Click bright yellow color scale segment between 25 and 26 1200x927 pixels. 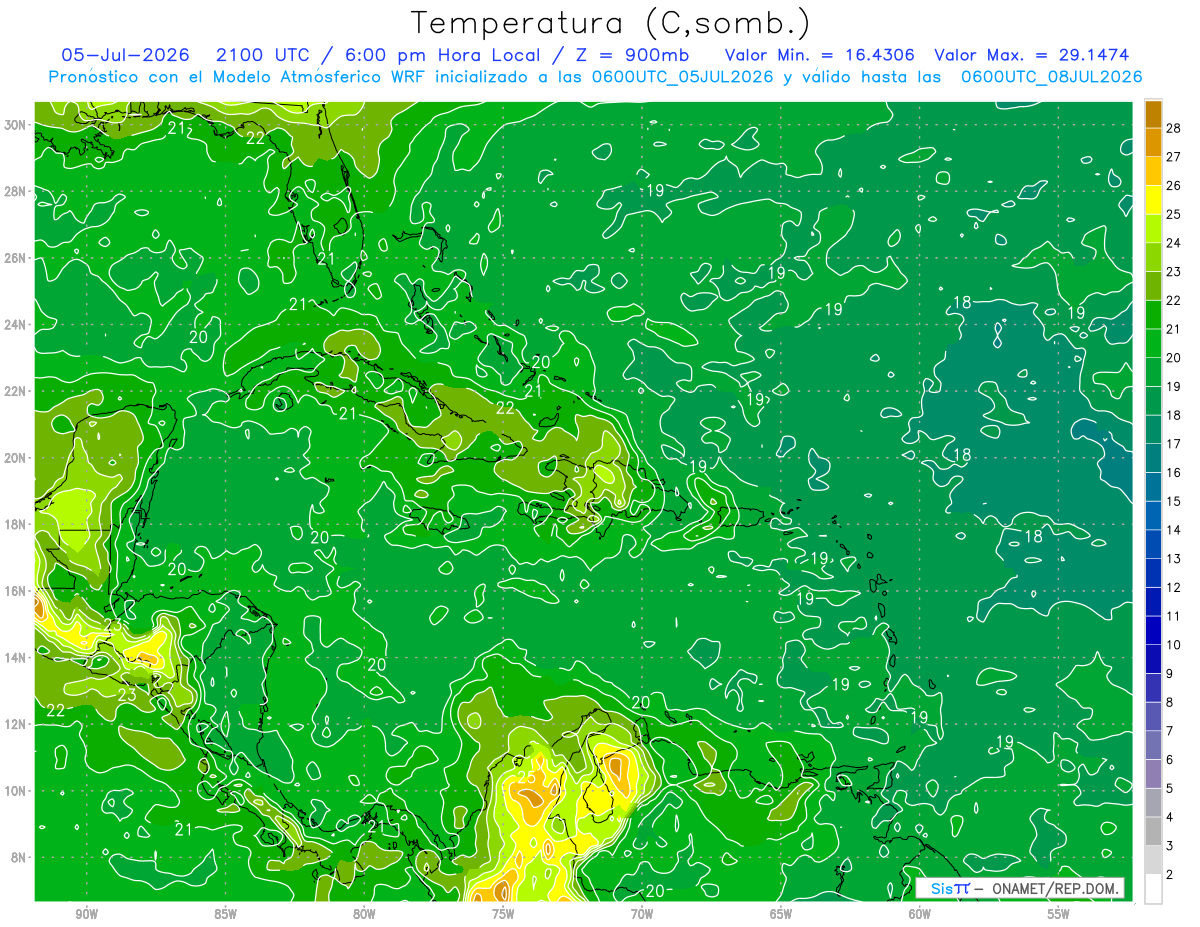pos(1153,199)
